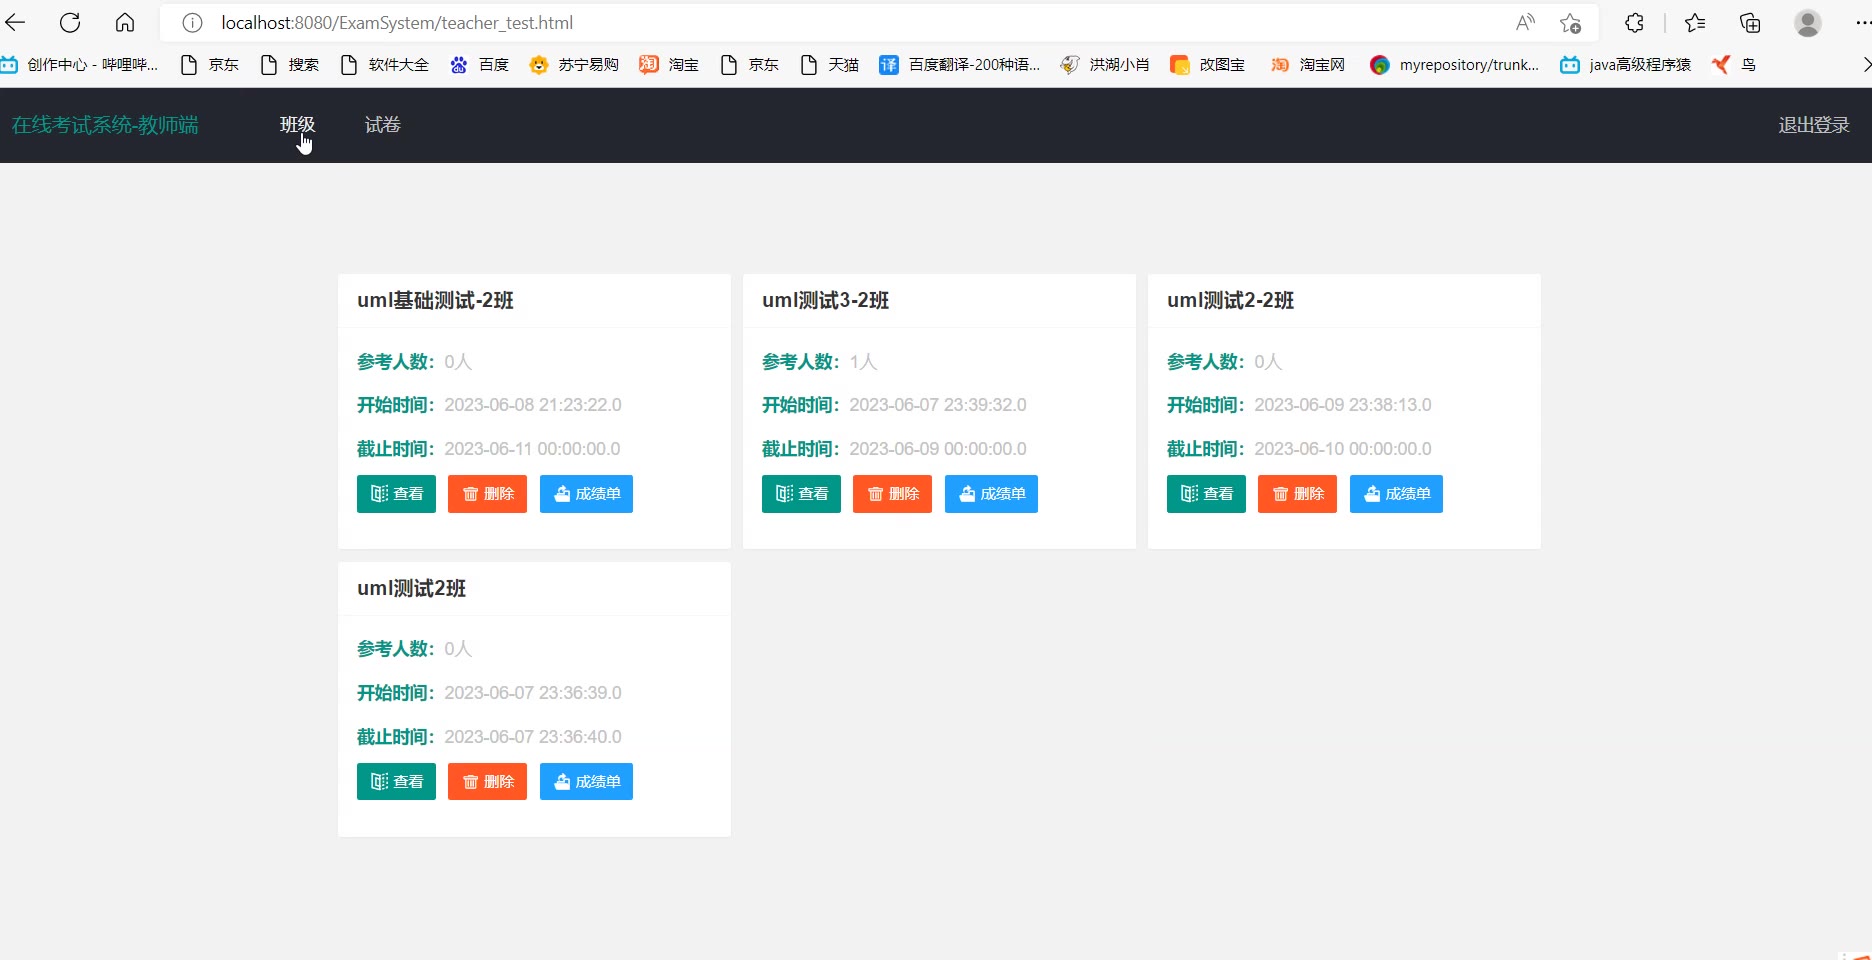This screenshot has width=1872, height=960.
Task: Click the browser refresh icon
Action: tap(70, 23)
